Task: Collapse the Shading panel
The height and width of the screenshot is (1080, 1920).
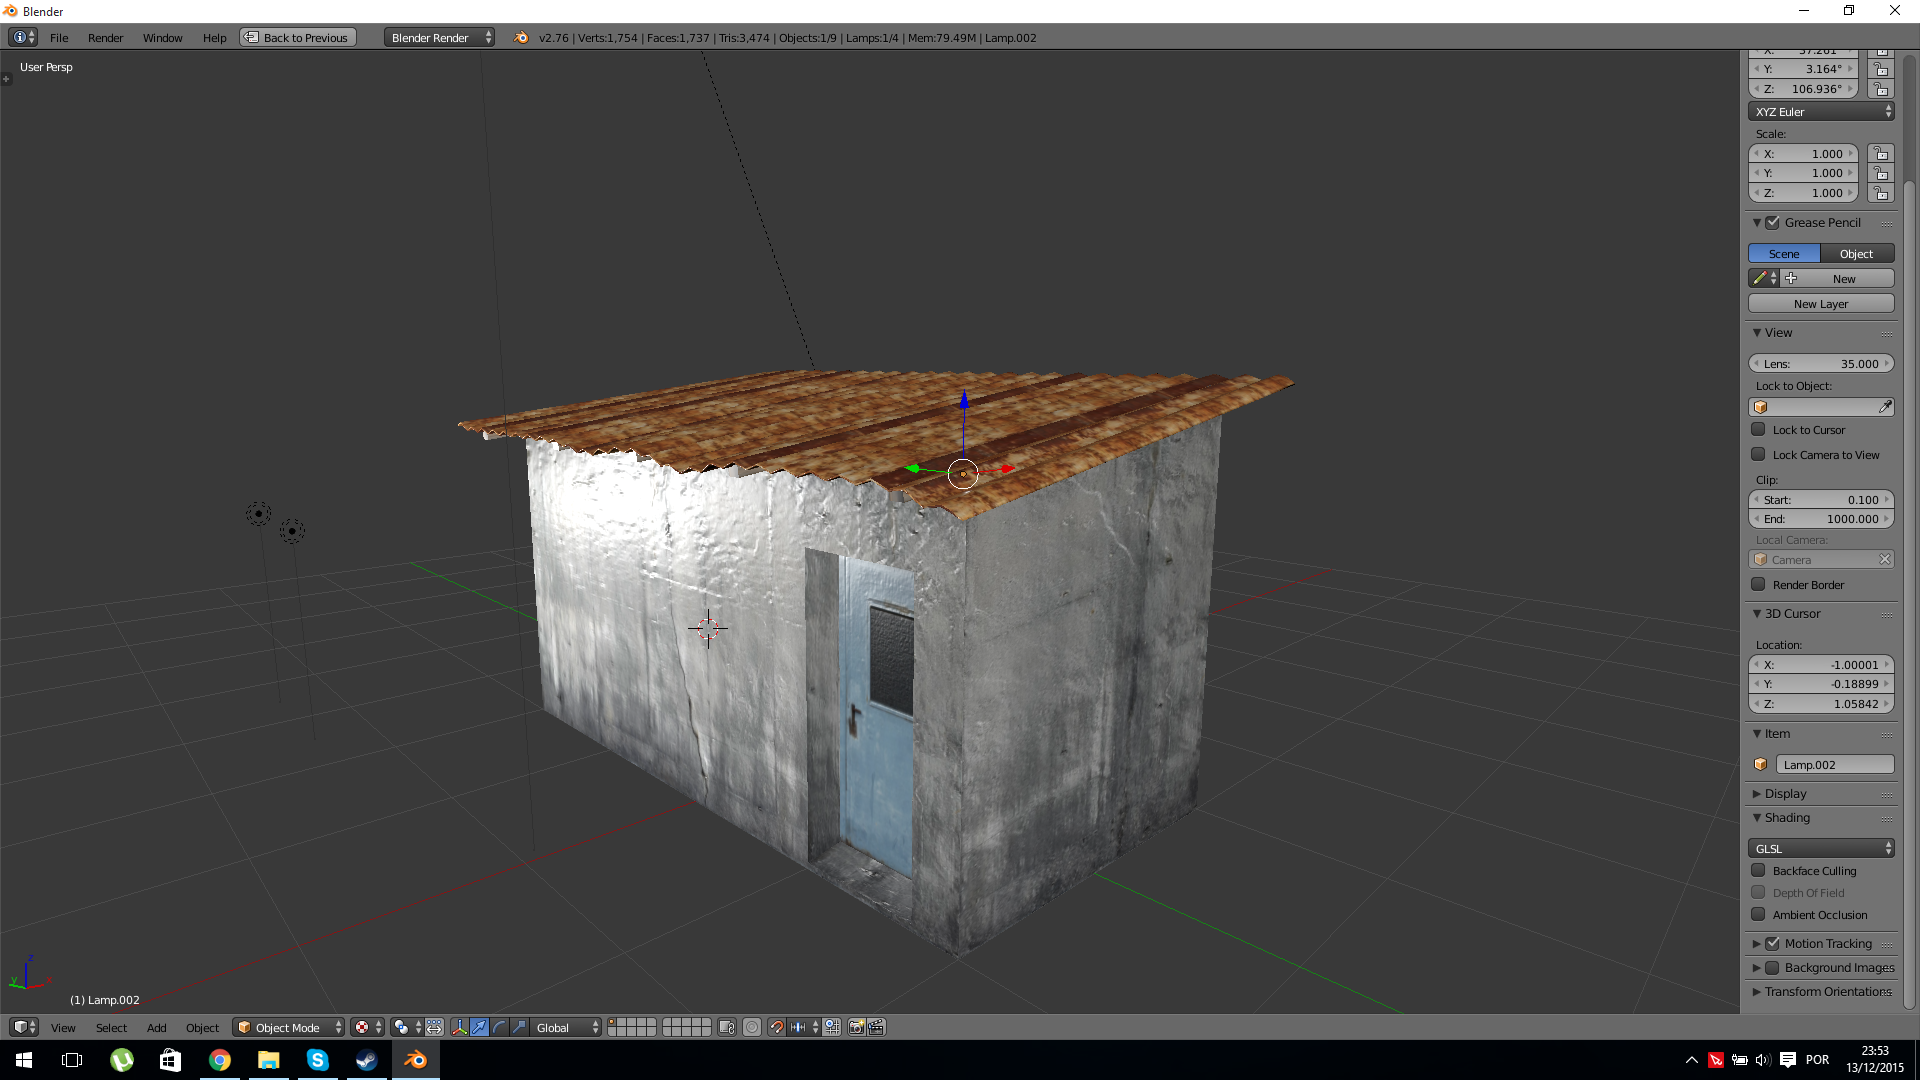Action: point(1757,818)
